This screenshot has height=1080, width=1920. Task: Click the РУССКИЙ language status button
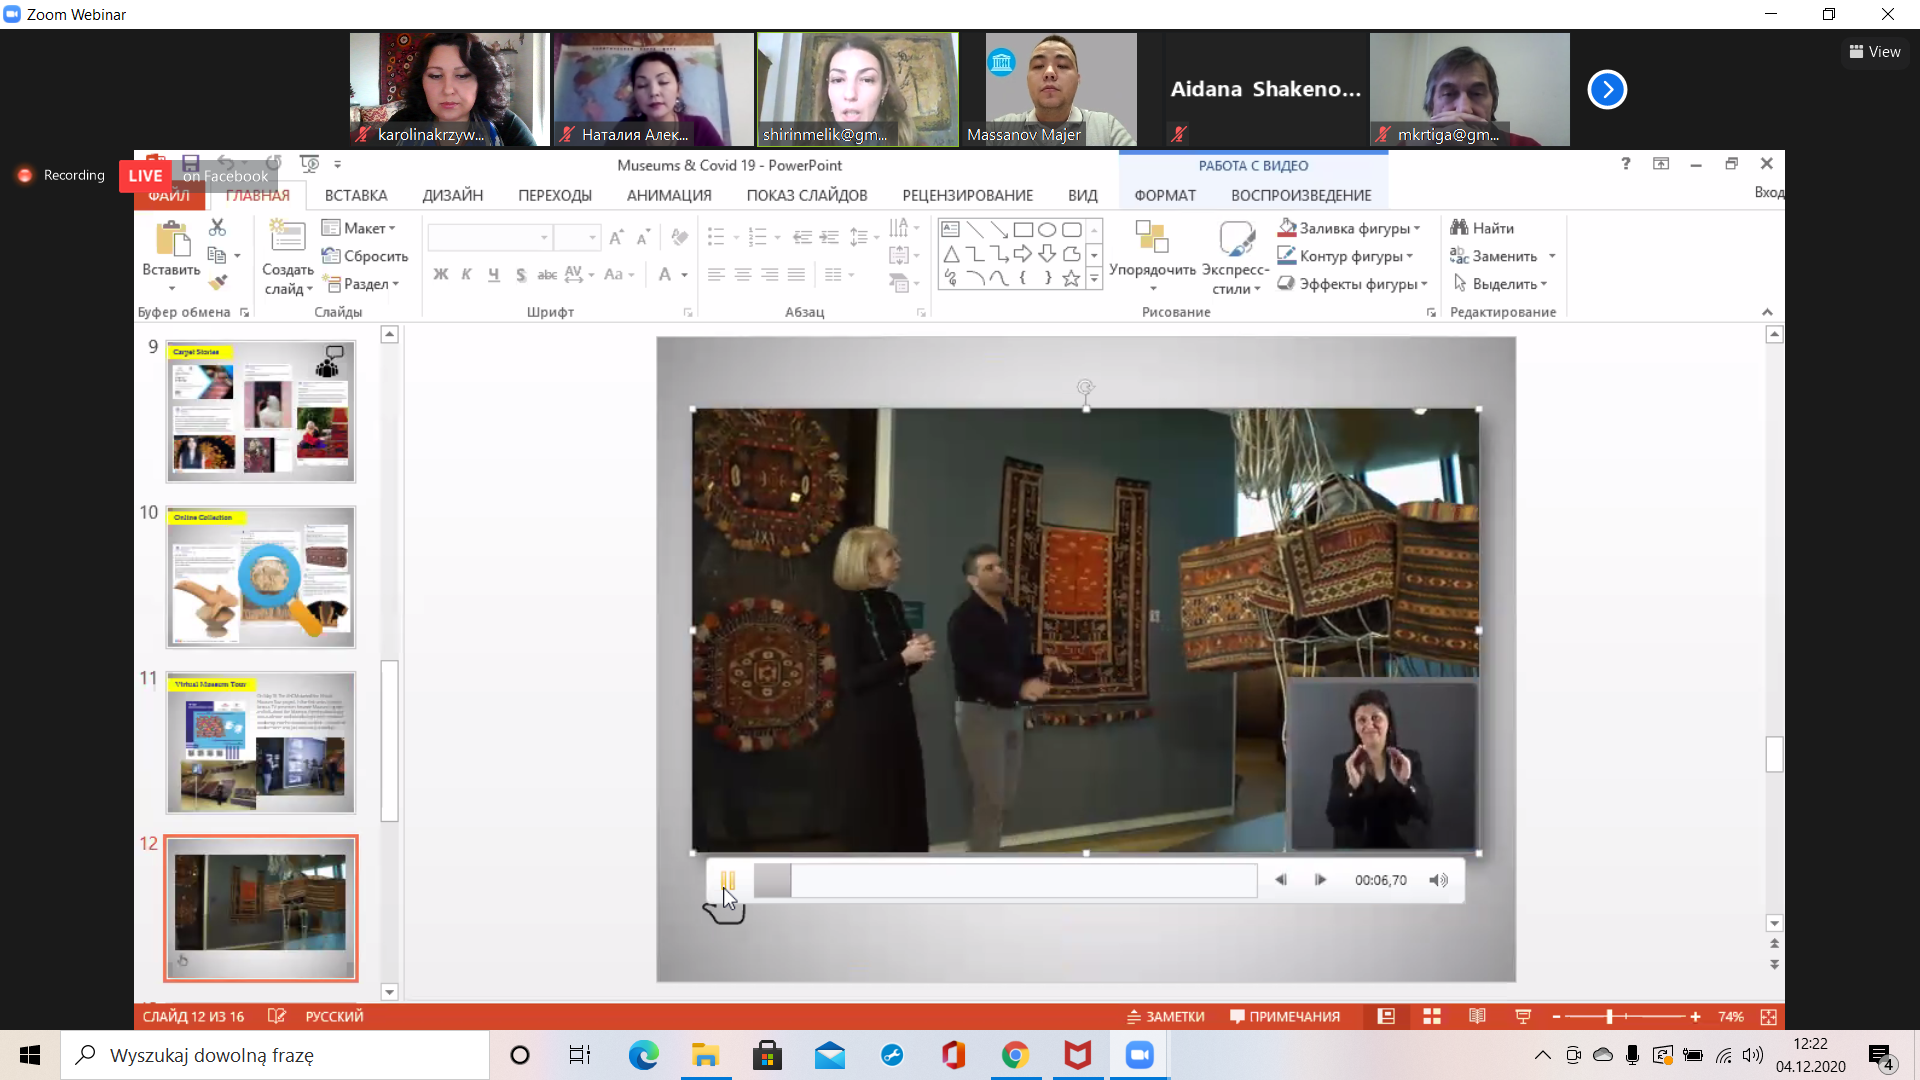(x=334, y=1016)
